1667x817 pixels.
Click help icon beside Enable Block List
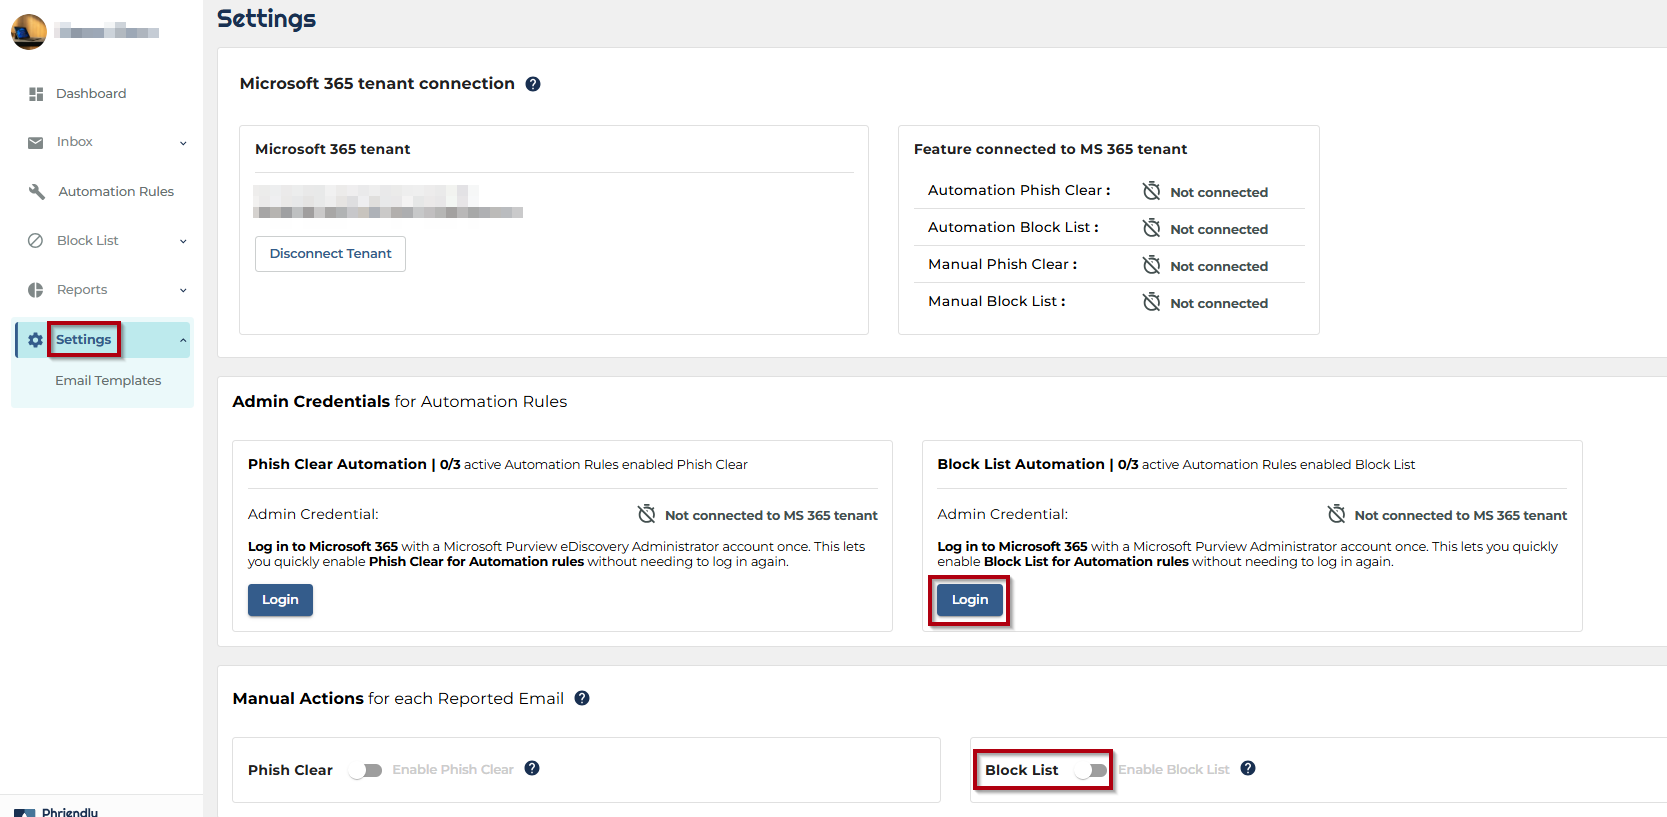click(1248, 768)
